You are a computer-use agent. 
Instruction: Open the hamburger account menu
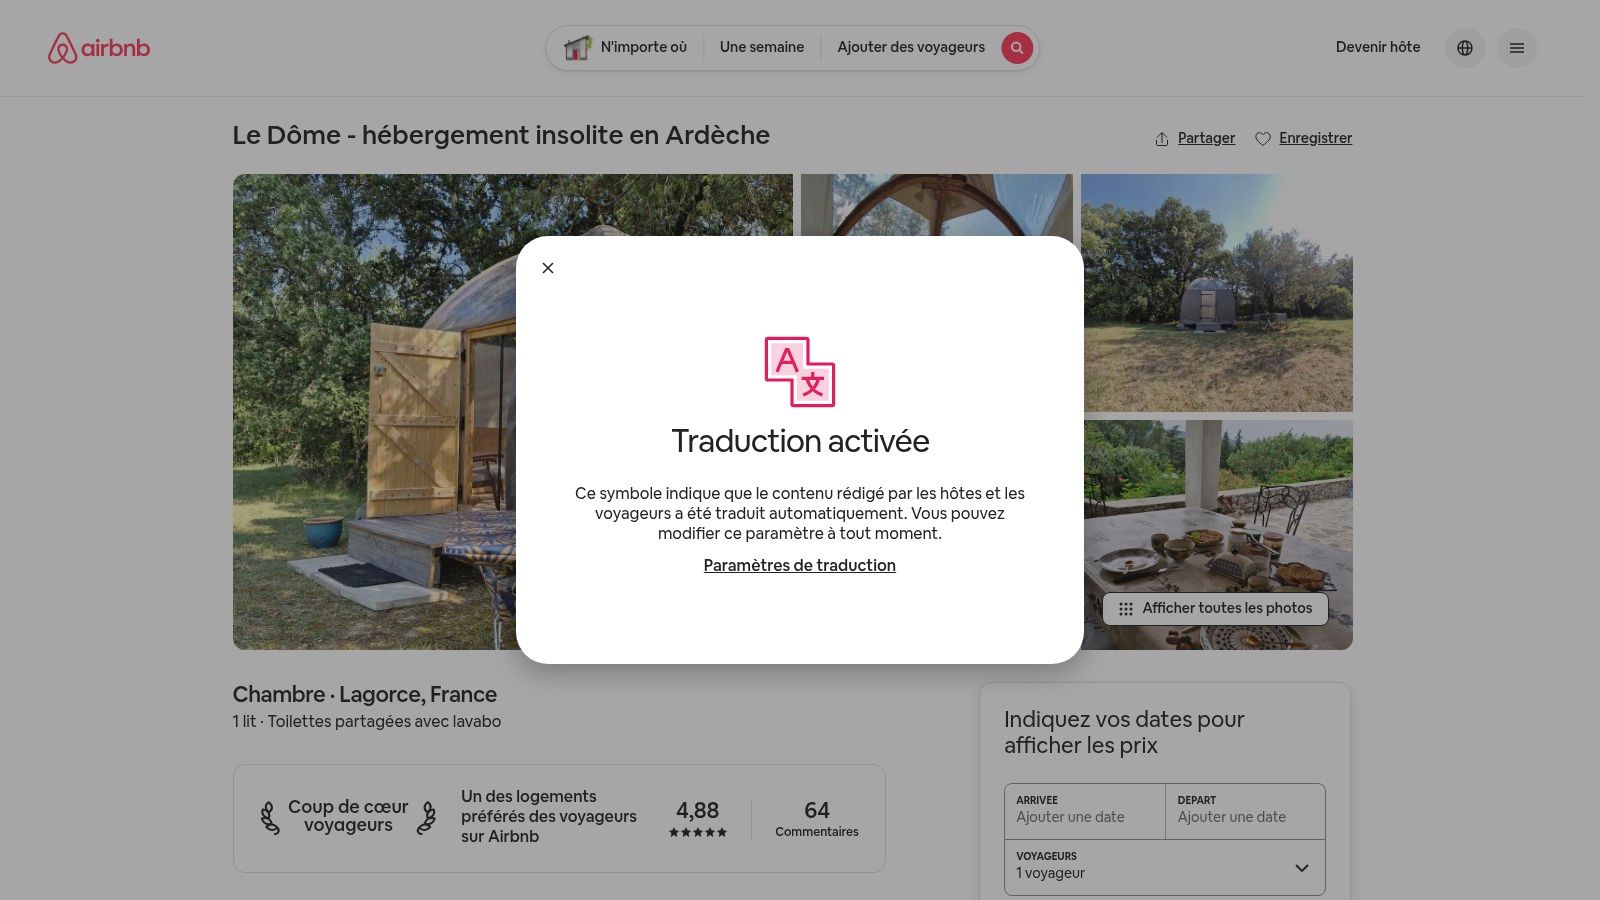pyautogui.click(x=1517, y=48)
